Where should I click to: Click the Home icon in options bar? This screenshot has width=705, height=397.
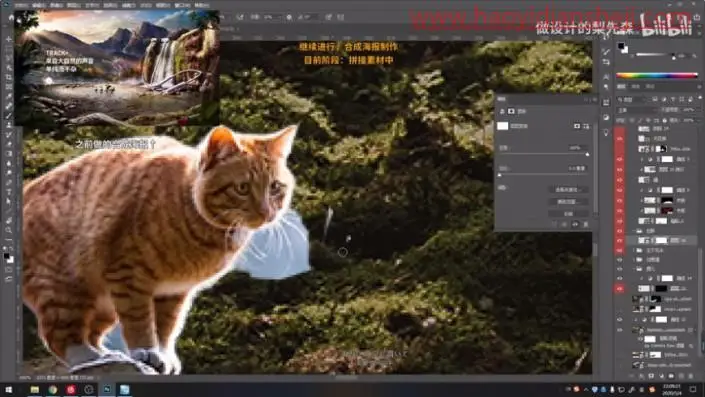[11, 17]
